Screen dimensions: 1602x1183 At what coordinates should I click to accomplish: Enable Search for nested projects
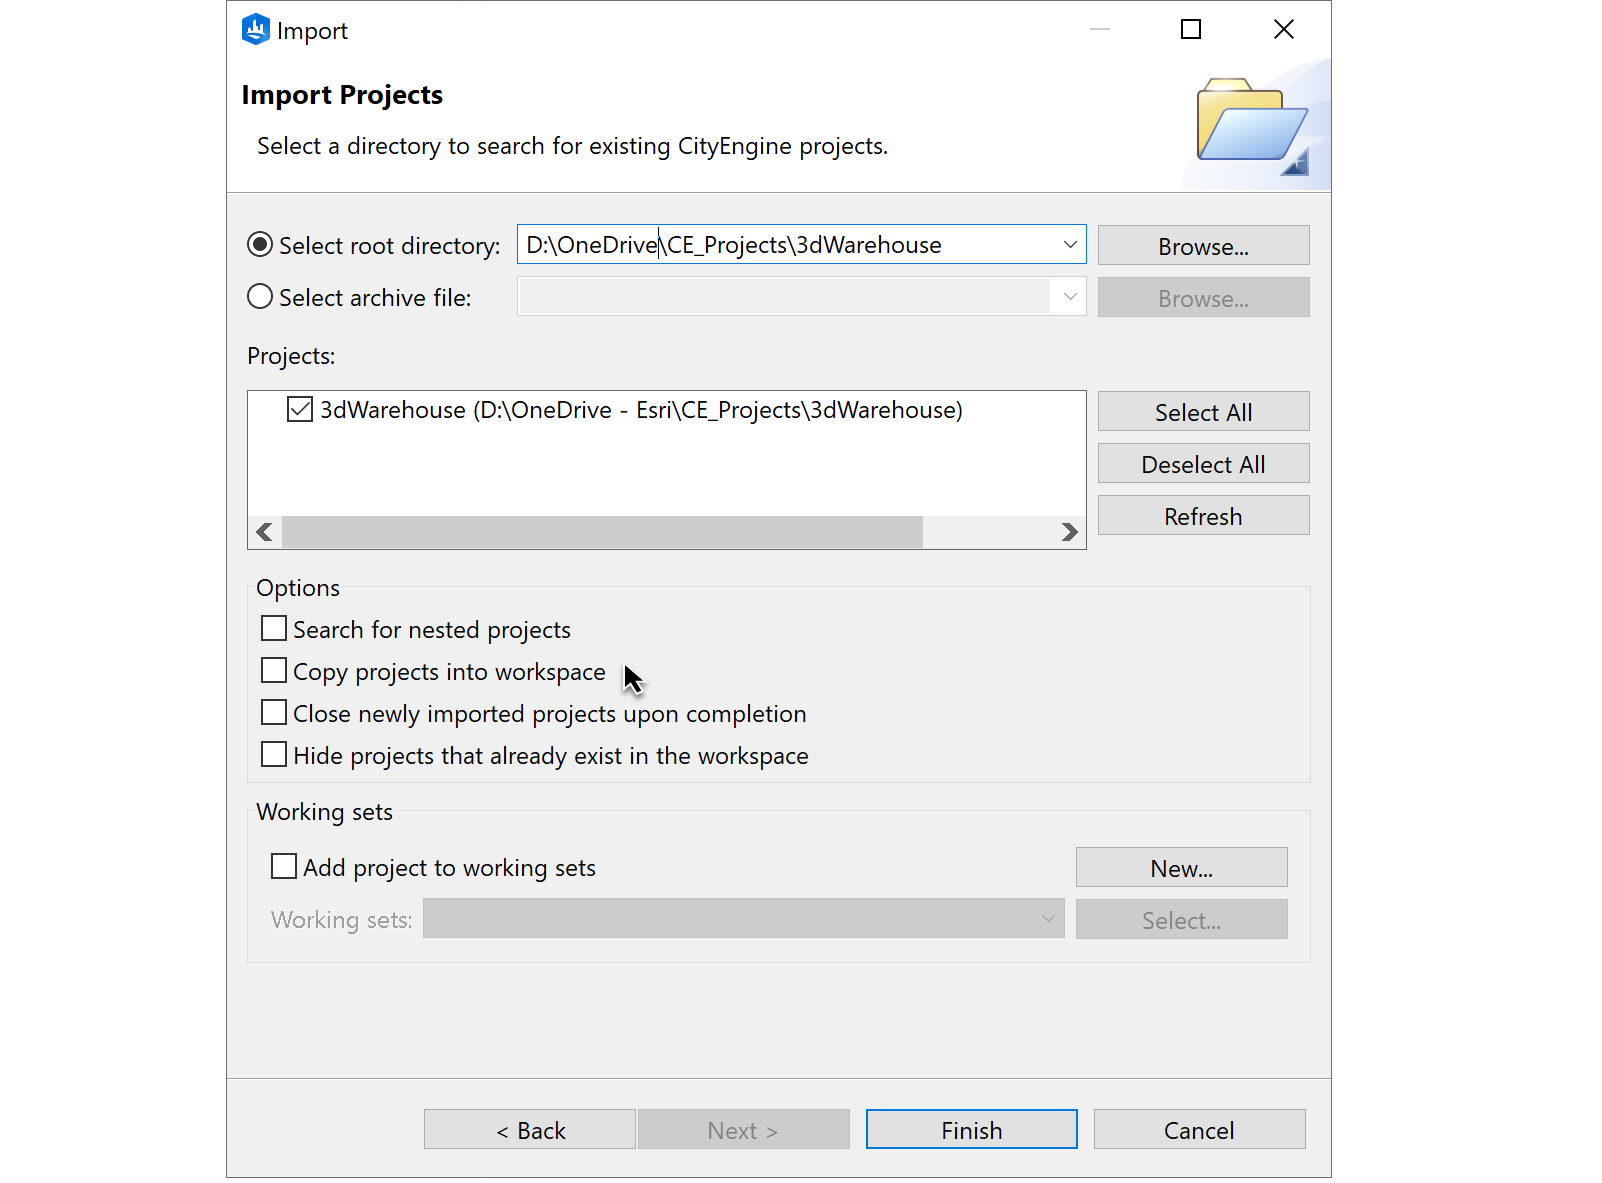(x=274, y=629)
